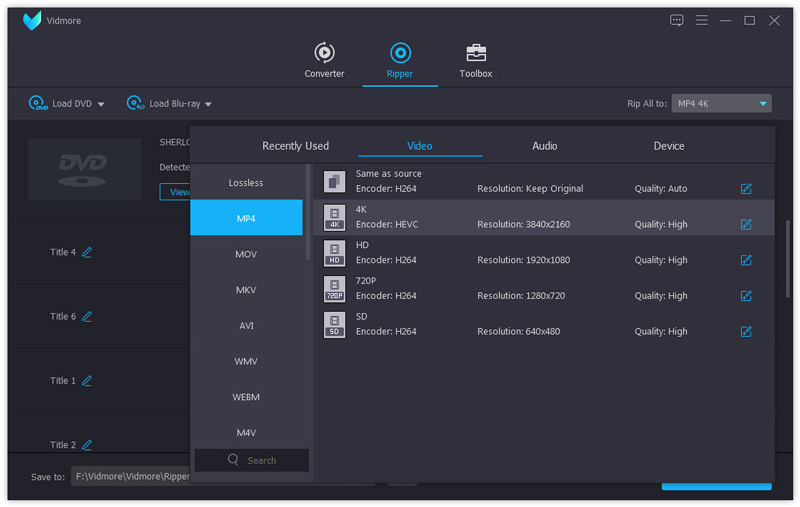Select the MKV format
The height and width of the screenshot is (507, 800).
pos(246,290)
